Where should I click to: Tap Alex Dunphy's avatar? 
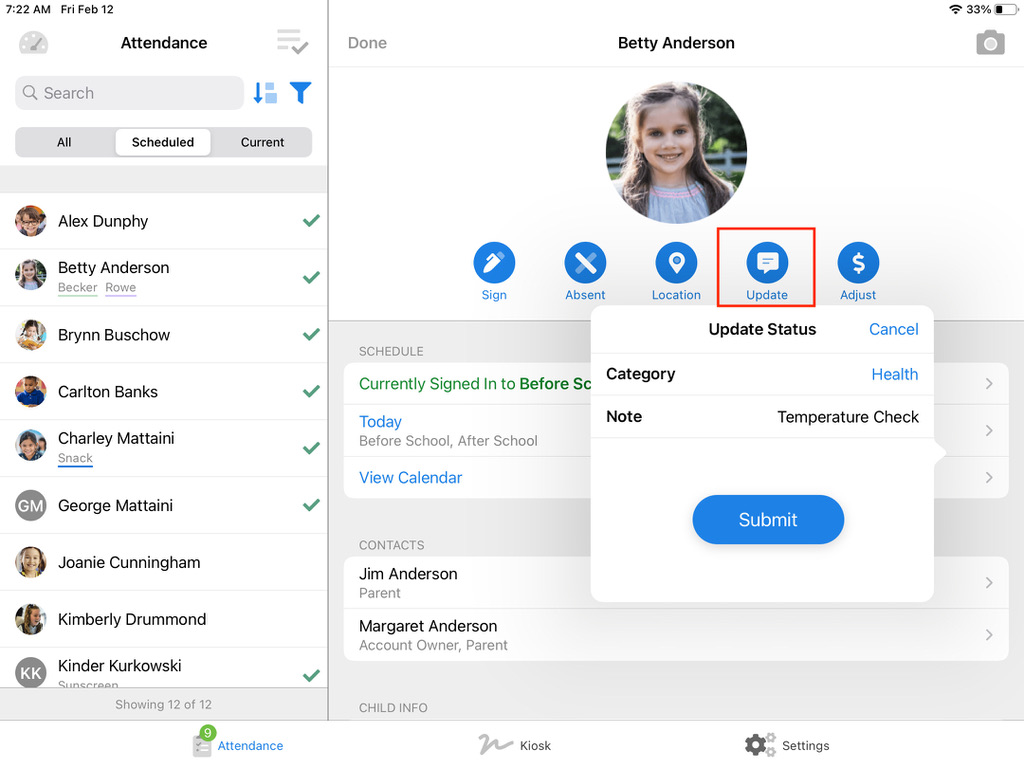(31, 221)
